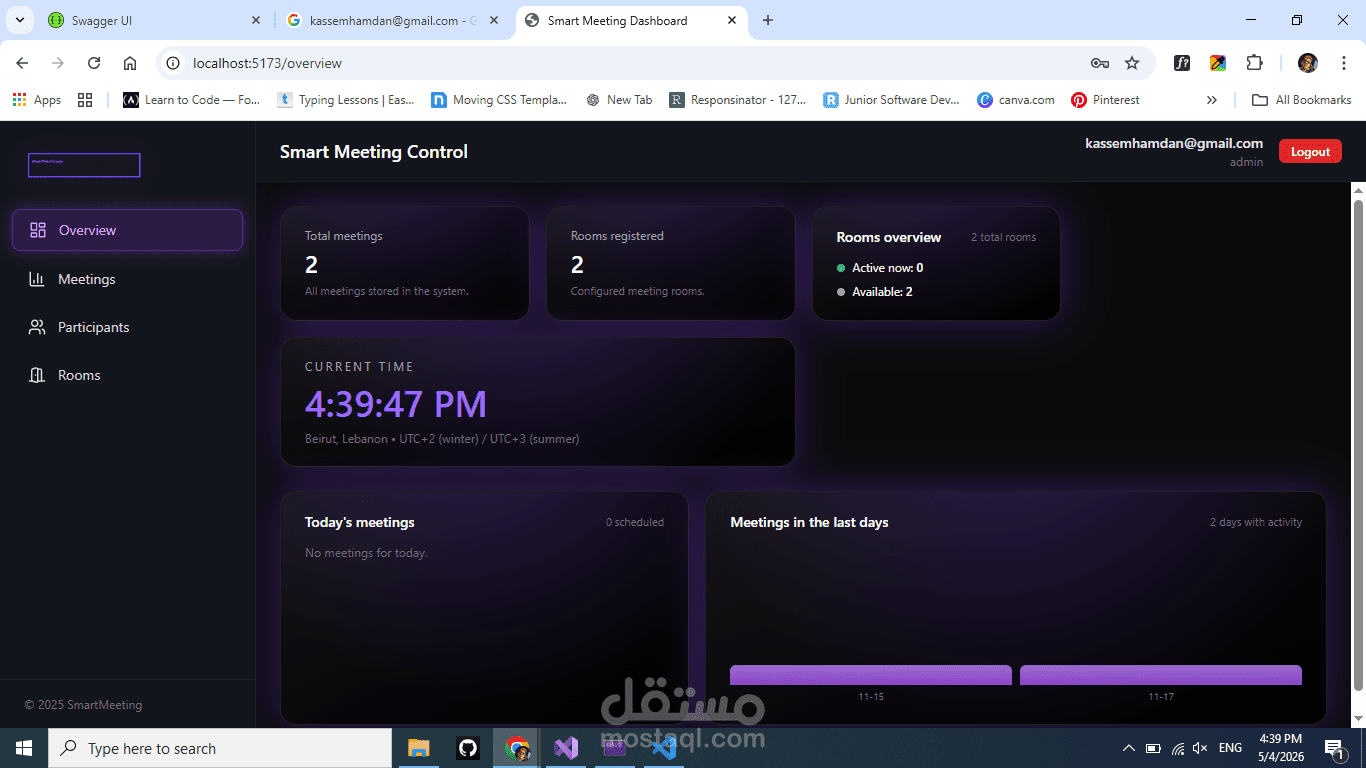
Task: Click the 11-17 bar in the chart
Action: [1161, 675]
